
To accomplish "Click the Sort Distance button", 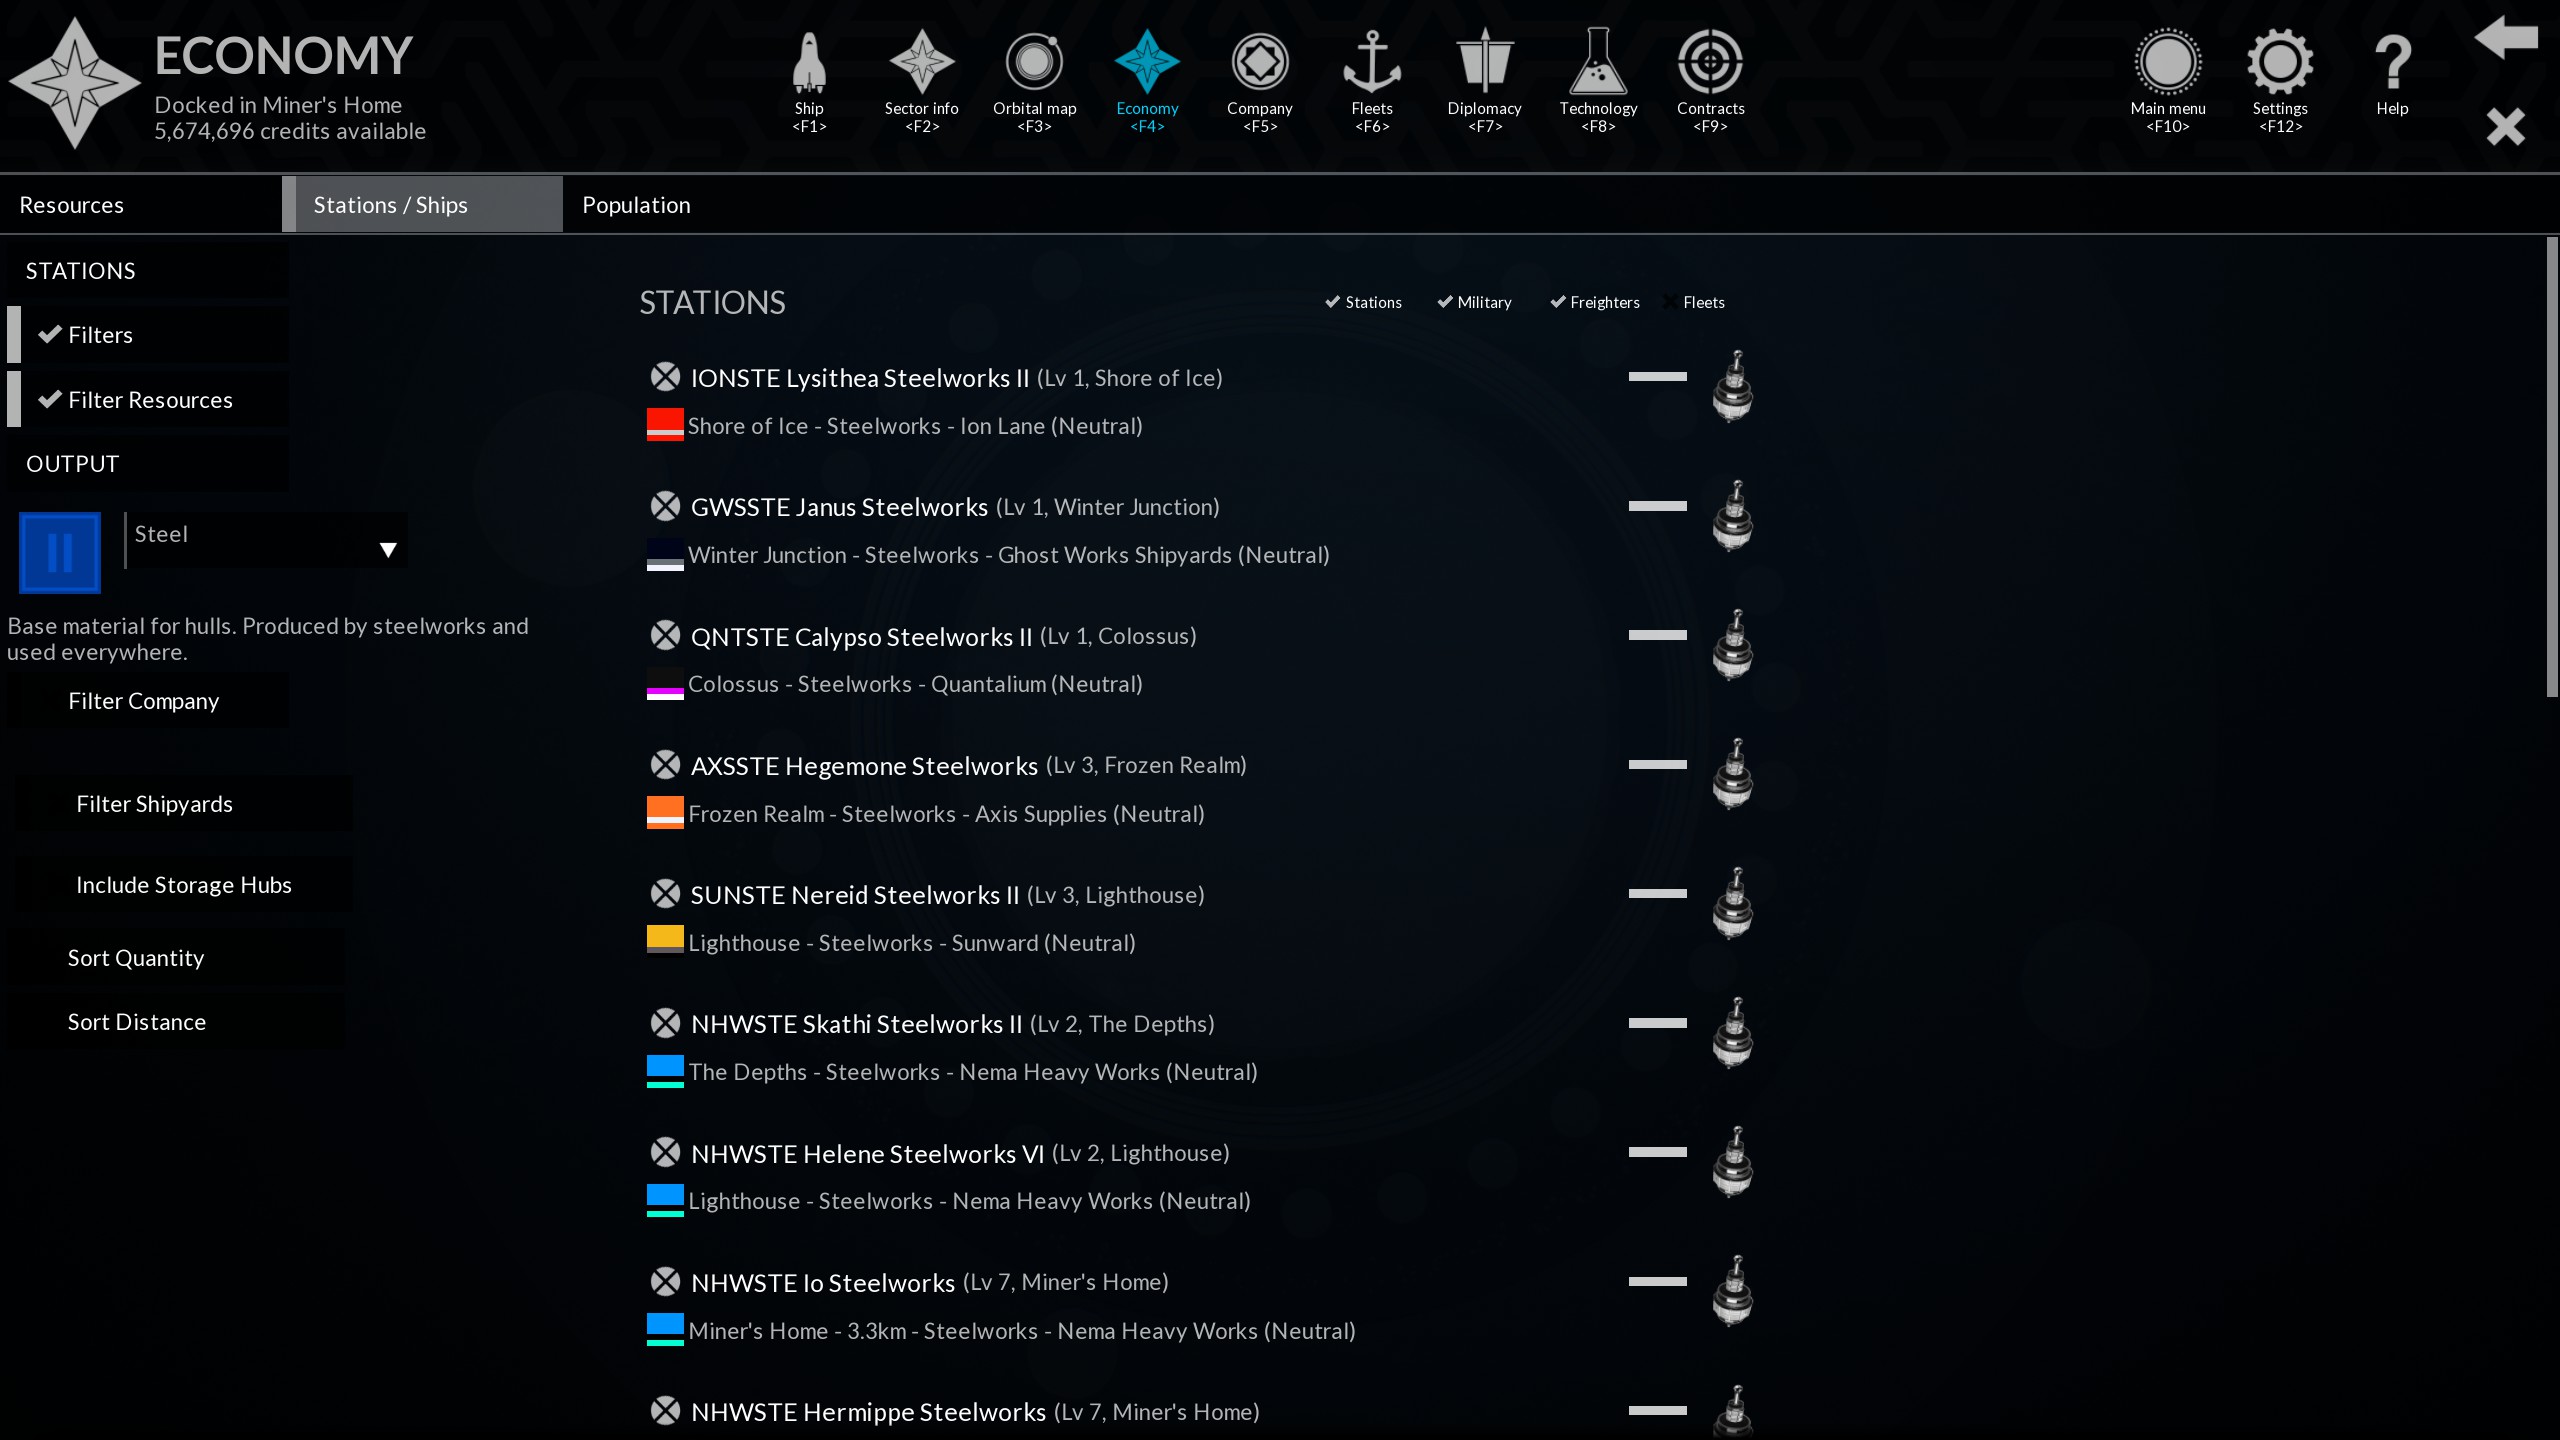I will [x=137, y=1022].
